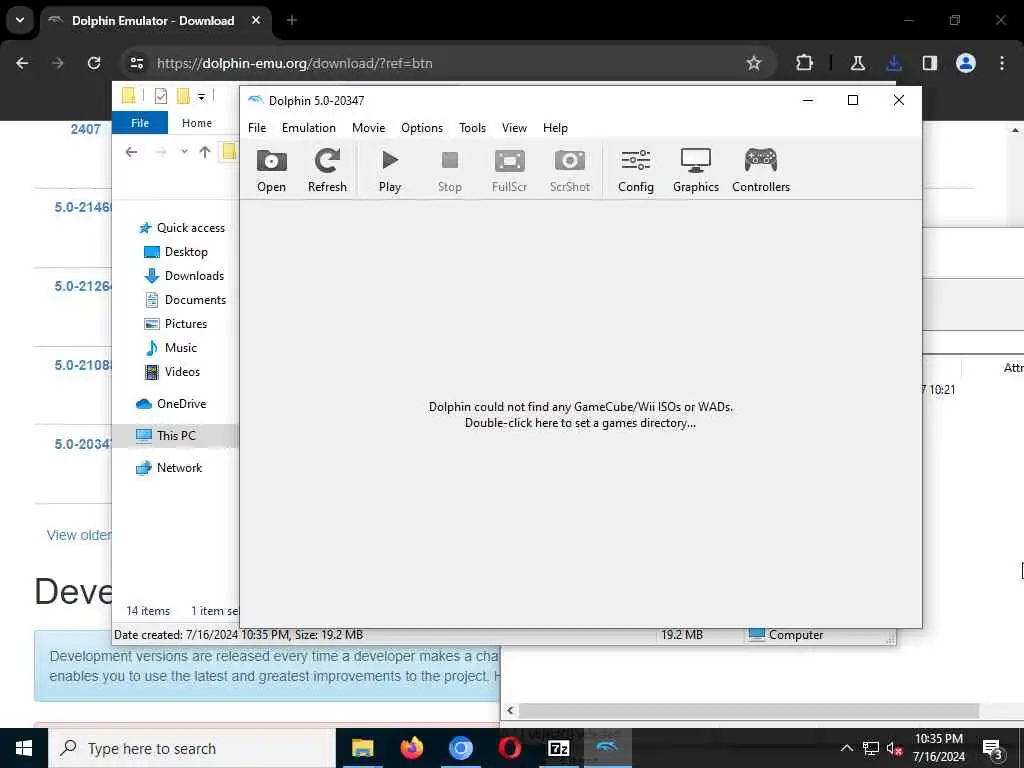Toggle fullscreen with the FullScr icon
This screenshot has height=768, width=1024.
point(509,170)
